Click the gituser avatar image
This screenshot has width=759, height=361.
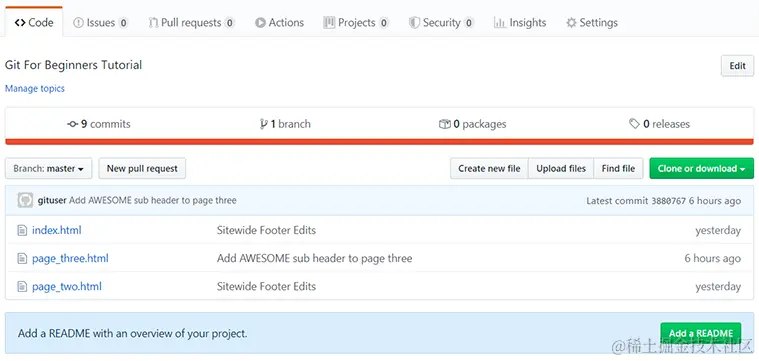(25, 200)
